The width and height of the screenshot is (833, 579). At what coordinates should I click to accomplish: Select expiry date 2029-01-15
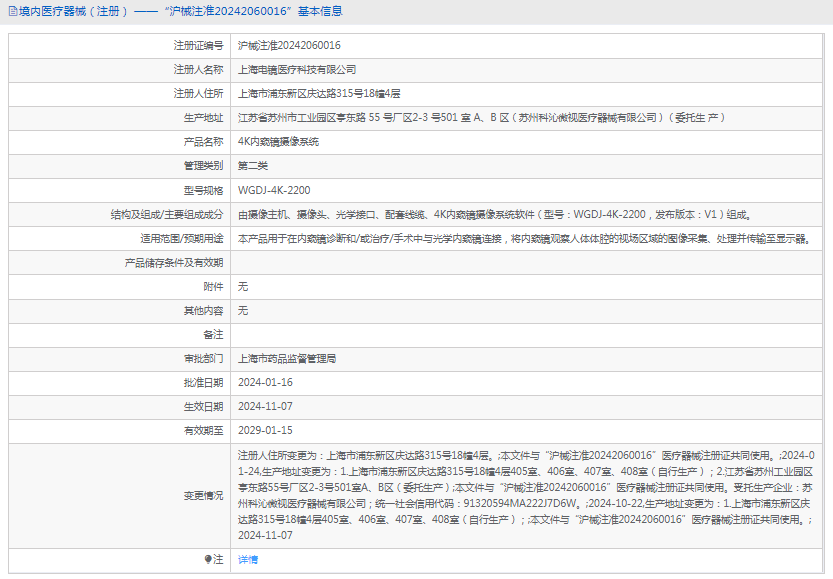click(x=265, y=430)
